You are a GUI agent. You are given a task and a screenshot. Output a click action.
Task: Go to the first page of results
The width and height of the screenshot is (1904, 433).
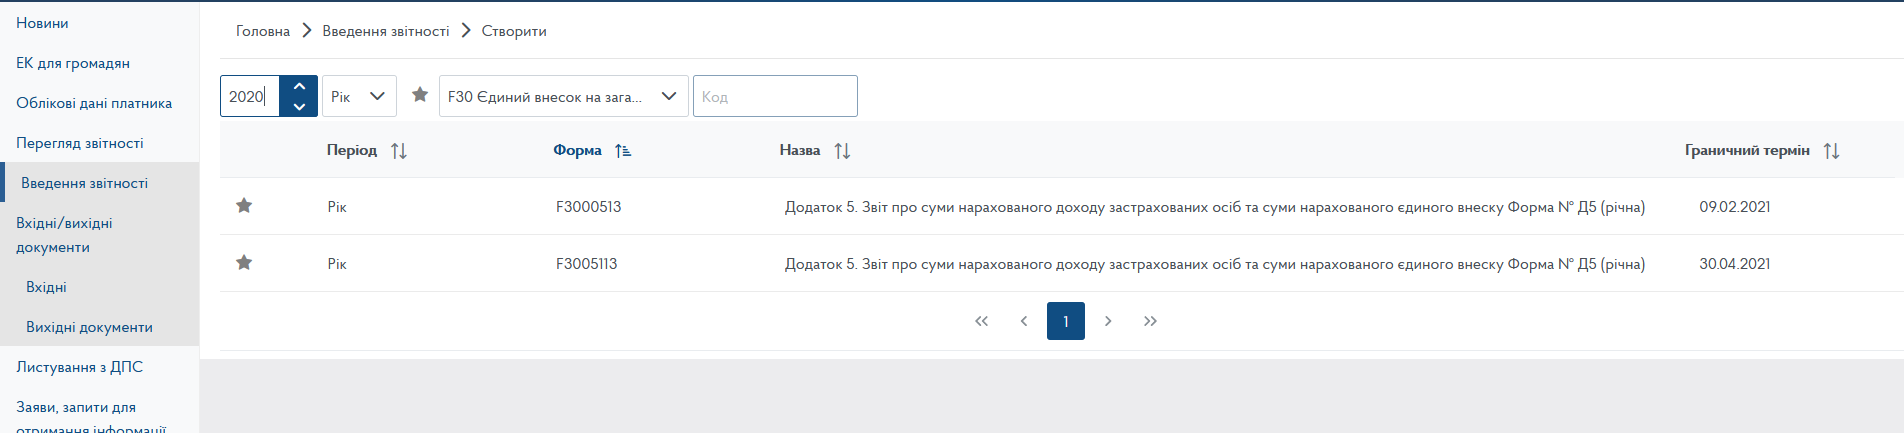[981, 321]
